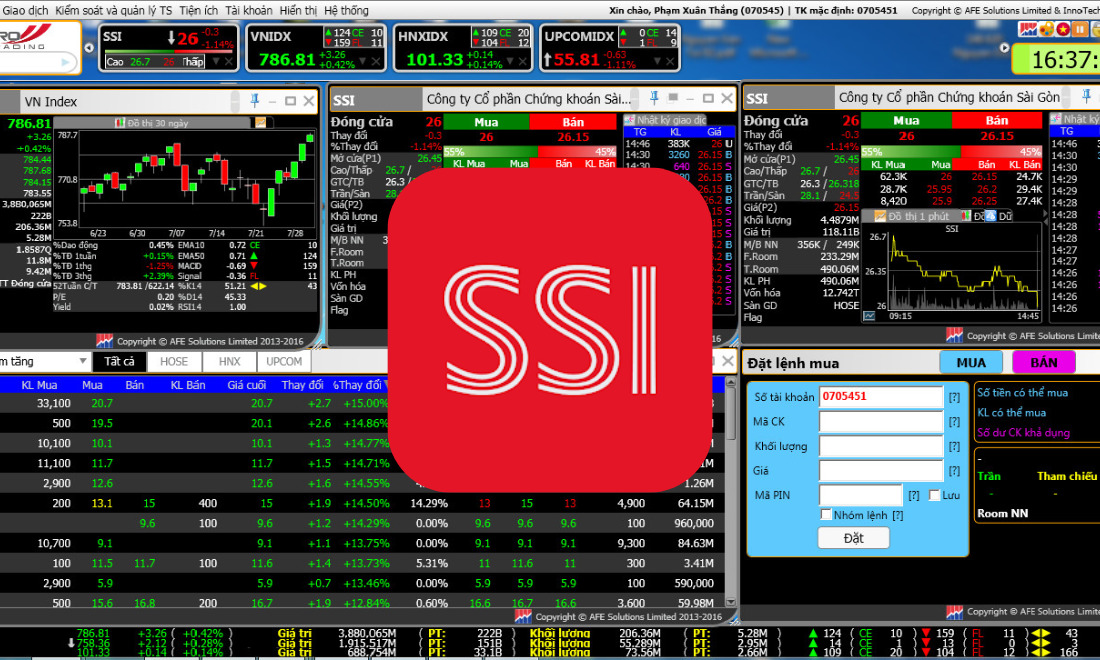The height and width of the screenshot is (660, 1100).
Task: Click candlestick chart icon in right SSI window
Action: [966, 216]
